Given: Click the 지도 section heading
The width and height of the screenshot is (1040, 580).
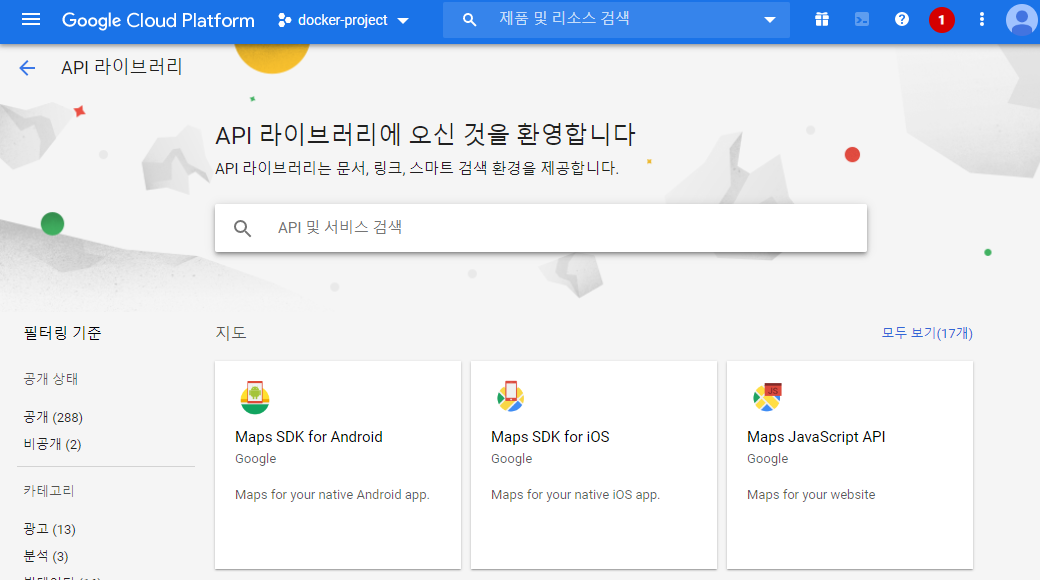Looking at the screenshot, I should [x=231, y=333].
